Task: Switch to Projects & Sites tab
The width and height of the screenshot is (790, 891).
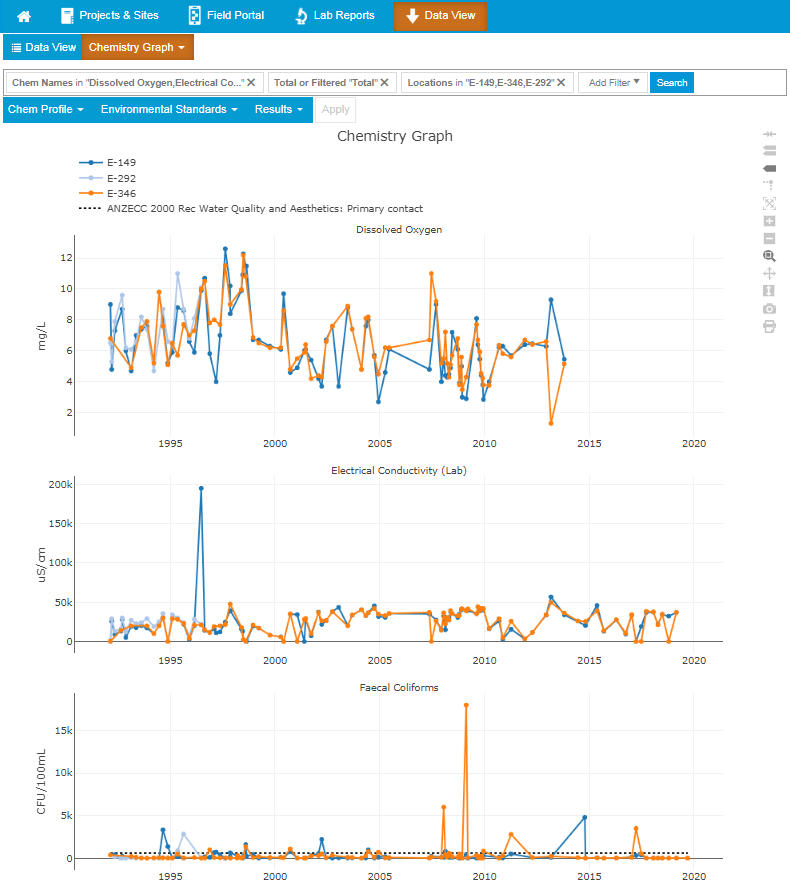Action: 109,16
